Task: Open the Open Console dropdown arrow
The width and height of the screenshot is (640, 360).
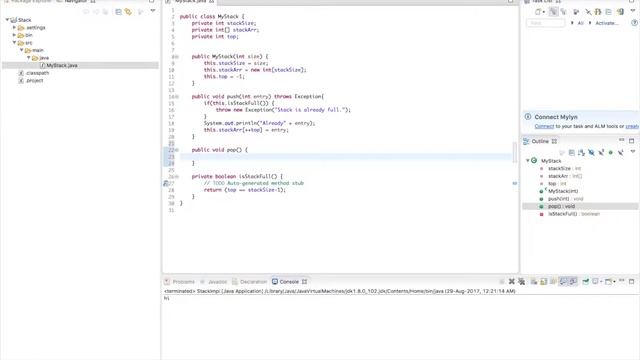Action: (x=614, y=282)
